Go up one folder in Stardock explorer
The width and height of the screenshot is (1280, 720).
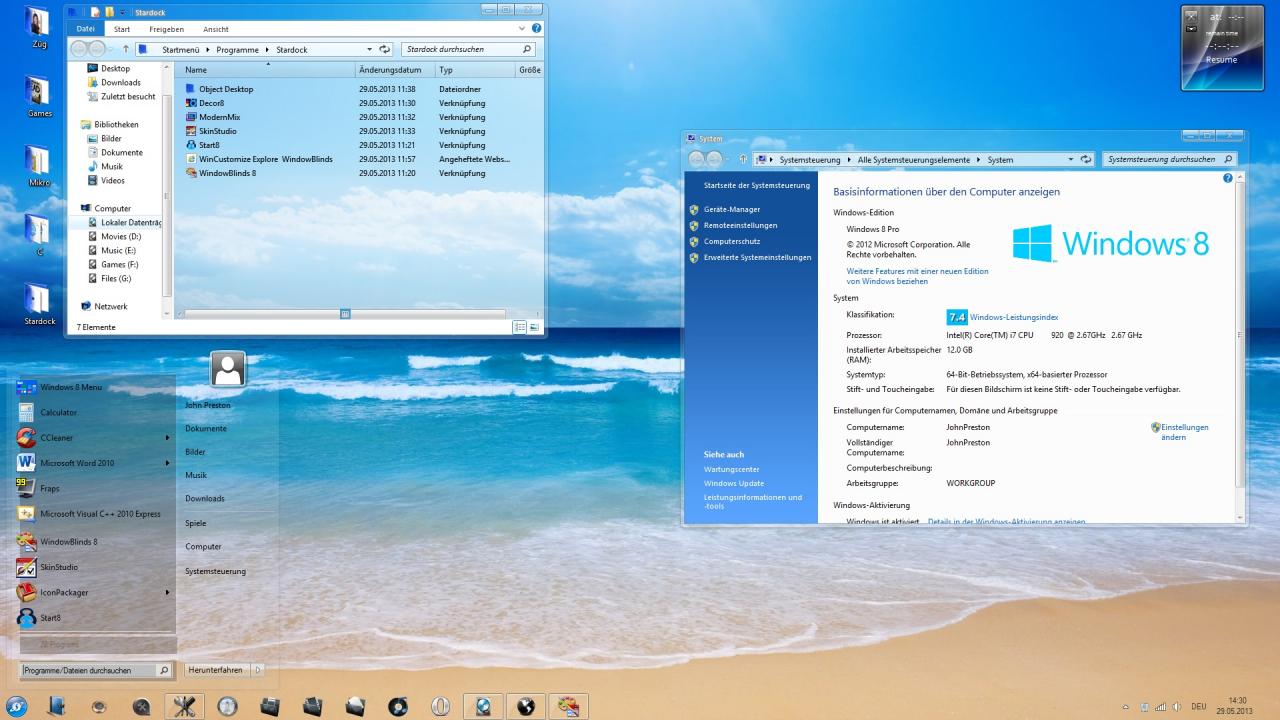click(x=126, y=49)
